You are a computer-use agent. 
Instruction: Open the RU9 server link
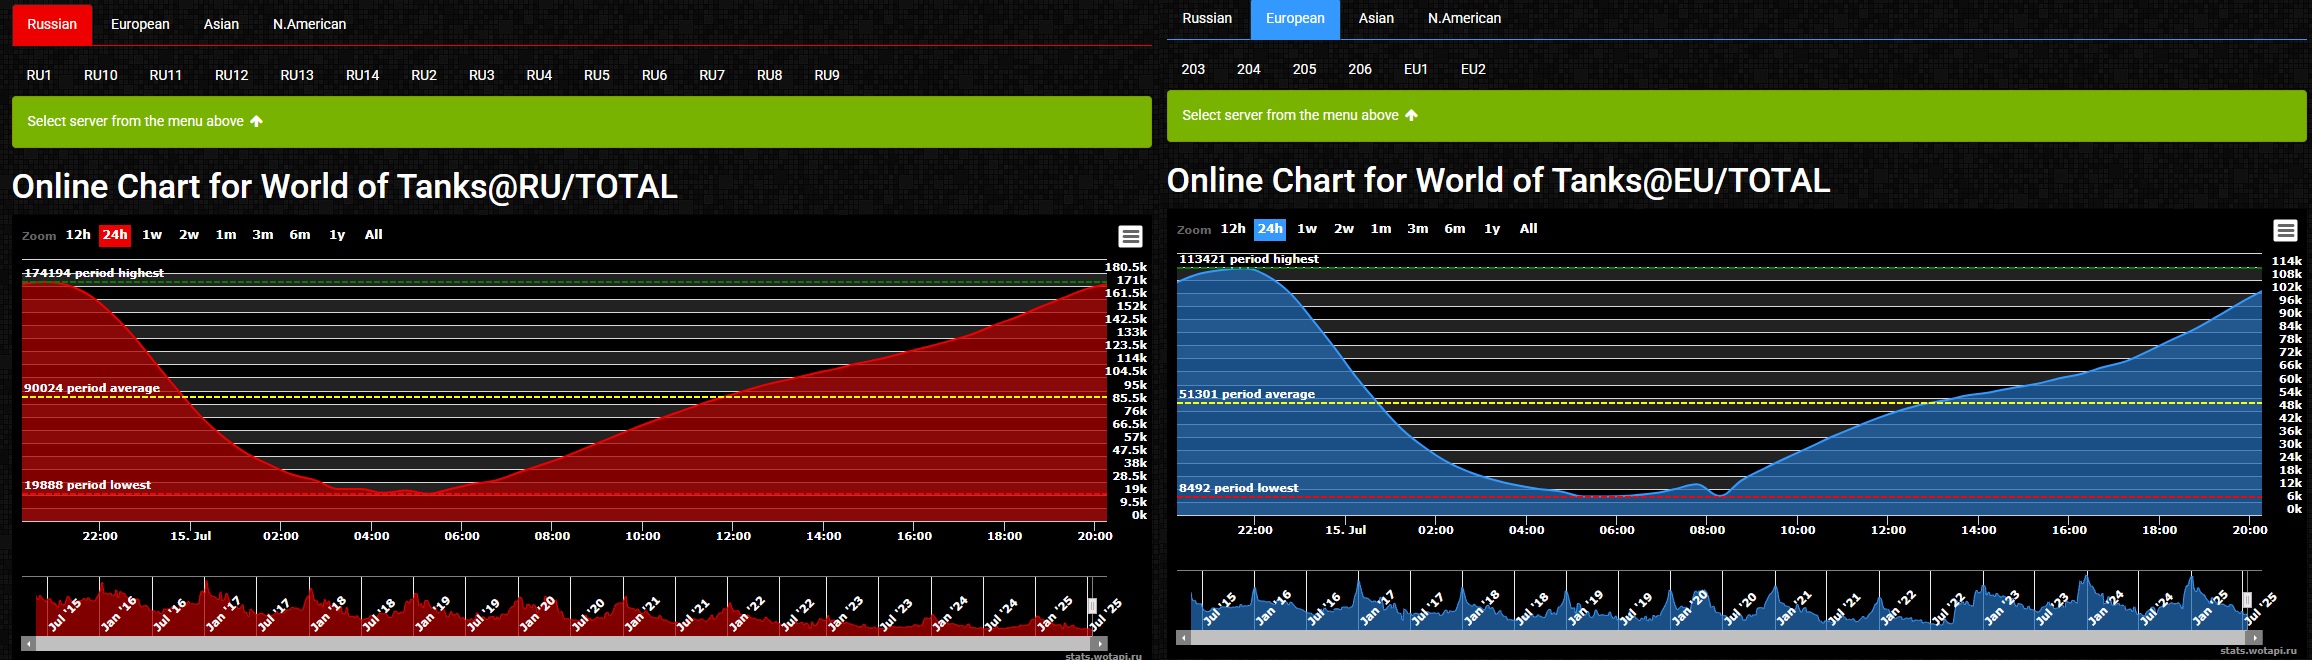(827, 75)
